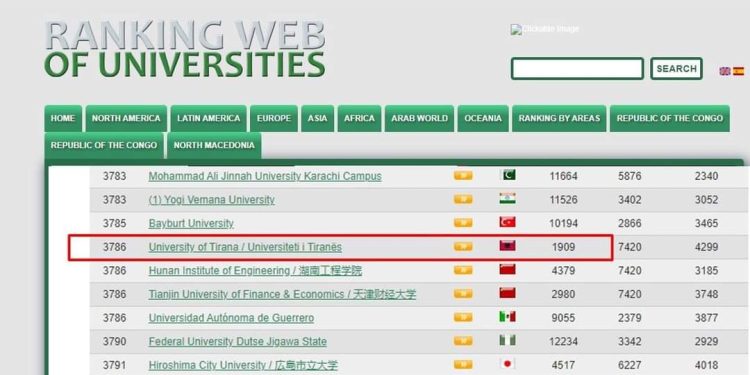This screenshot has height=375, width=750.
Task: Open the OCEANIA menu tab
Action: coord(483,118)
